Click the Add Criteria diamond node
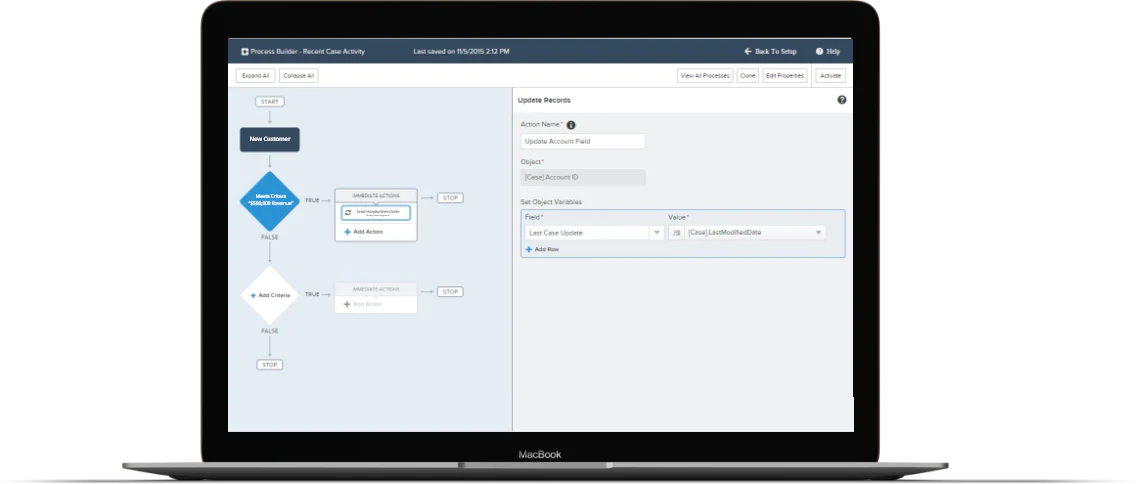The width and height of the screenshot is (1139, 484). coord(269,295)
